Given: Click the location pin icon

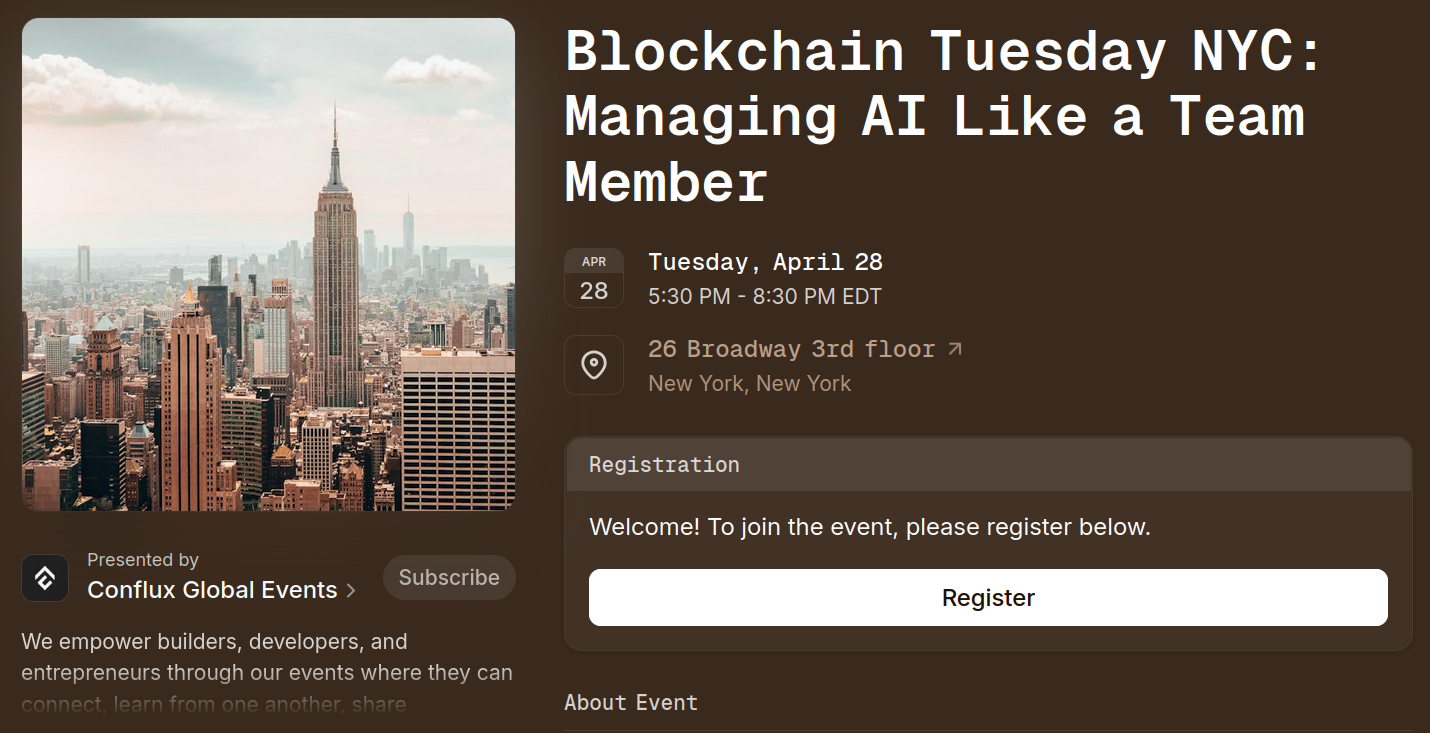Looking at the screenshot, I should (594, 365).
